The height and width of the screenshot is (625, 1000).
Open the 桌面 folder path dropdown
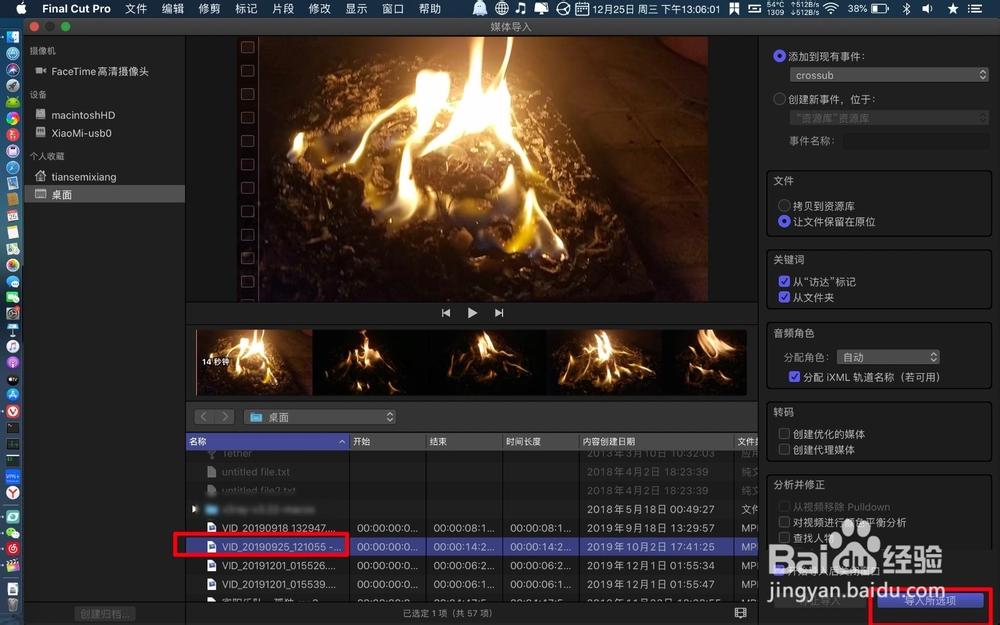(320, 416)
